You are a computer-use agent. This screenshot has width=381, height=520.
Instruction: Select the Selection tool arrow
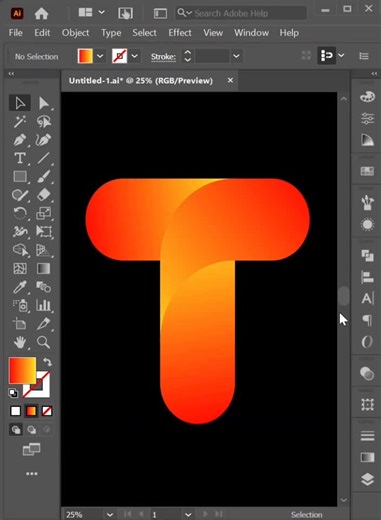coord(20,103)
